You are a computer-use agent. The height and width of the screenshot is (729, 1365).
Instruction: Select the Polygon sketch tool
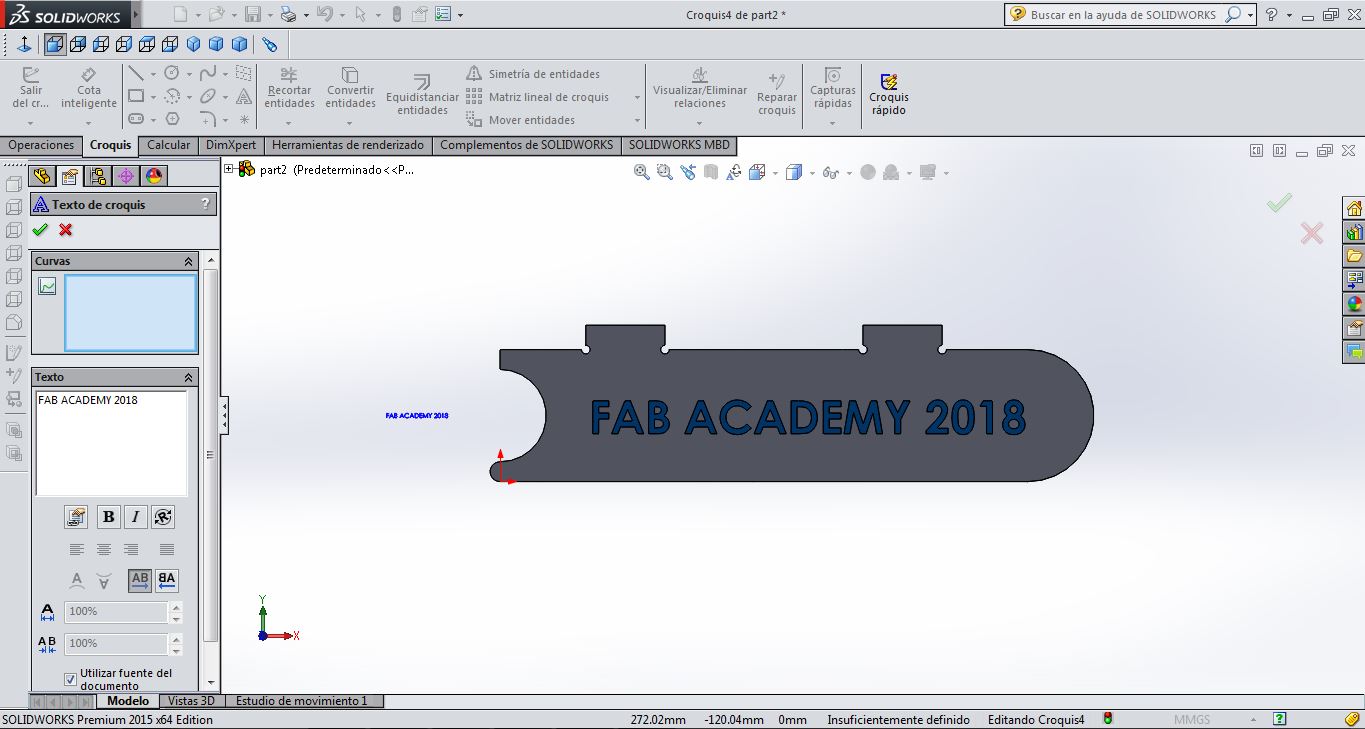tap(172, 119)
